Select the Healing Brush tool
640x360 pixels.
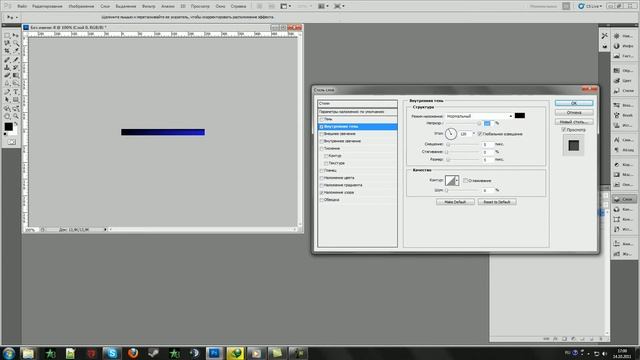[x=7, y=60]
